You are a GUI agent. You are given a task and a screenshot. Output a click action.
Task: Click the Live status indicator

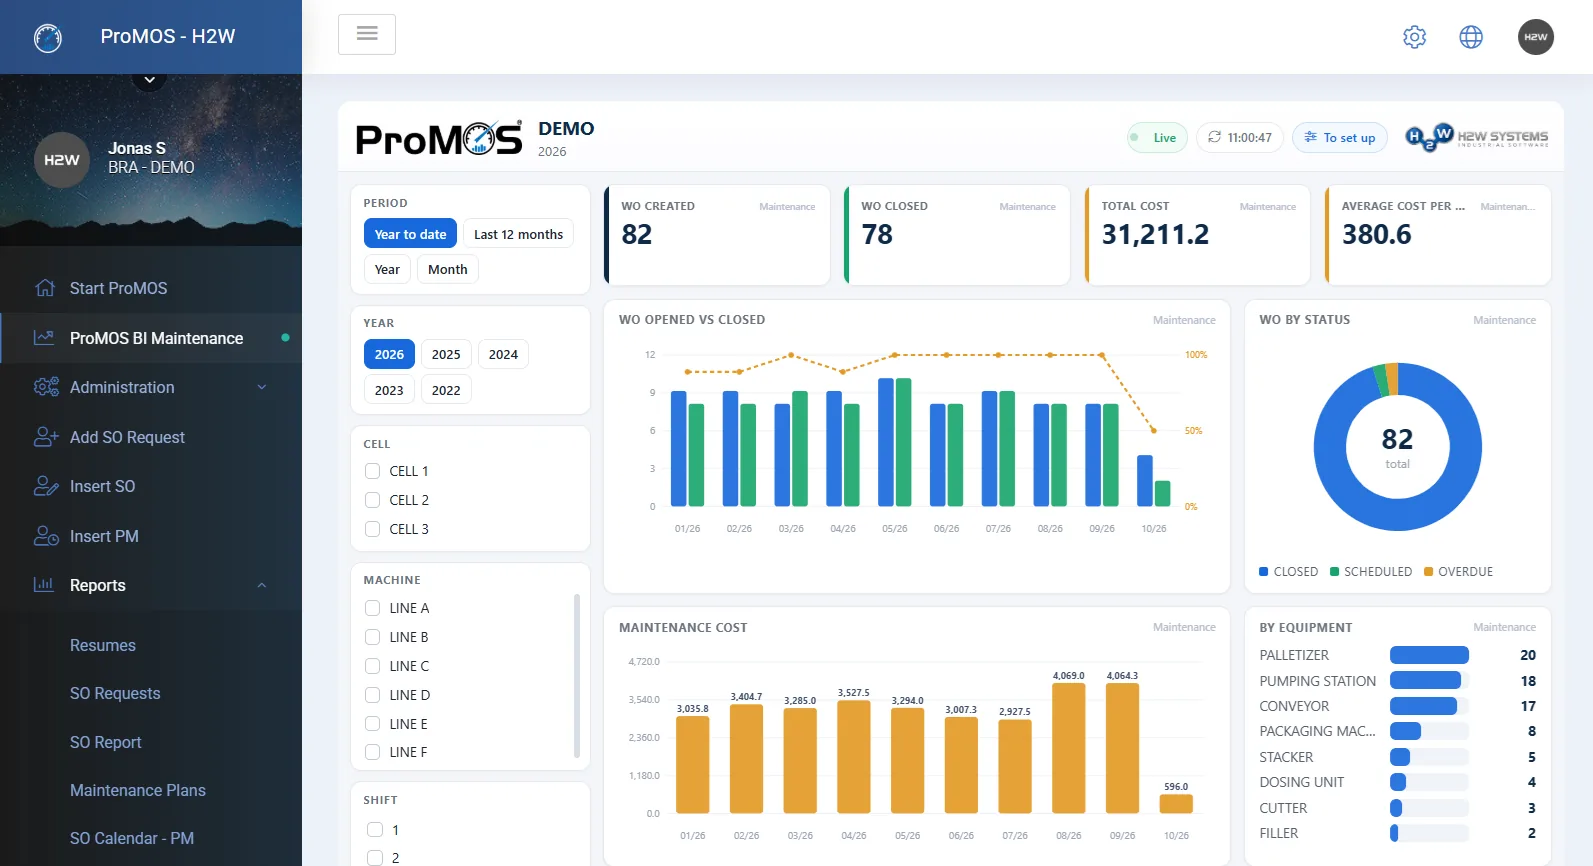[1157, 137]
